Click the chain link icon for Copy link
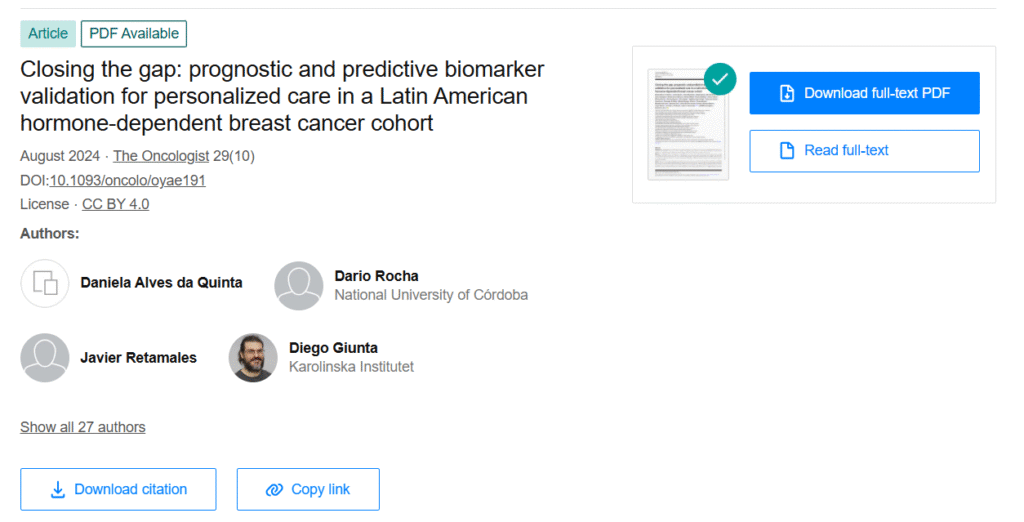1024x522 pixels. 274,489
